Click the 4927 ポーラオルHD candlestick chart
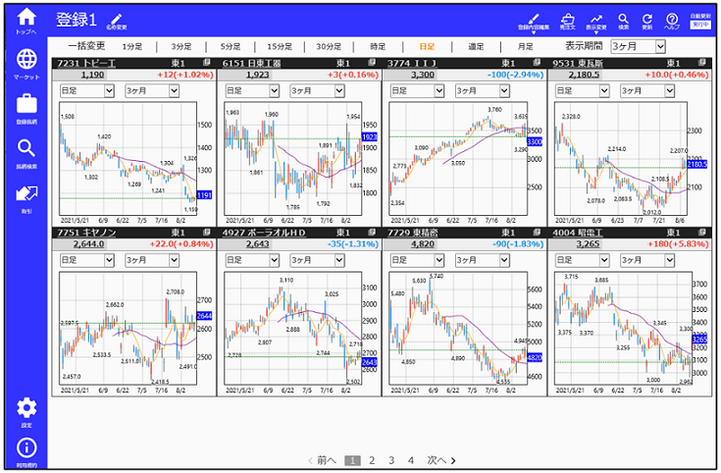Viewport: 721px width, 473px height. click(x=293, y=328)
